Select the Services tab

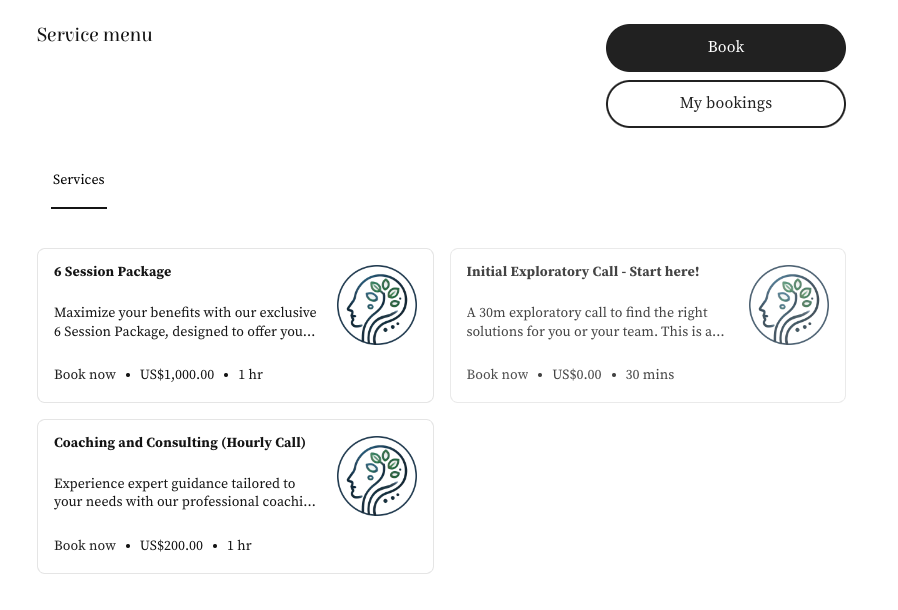point(78,180)
